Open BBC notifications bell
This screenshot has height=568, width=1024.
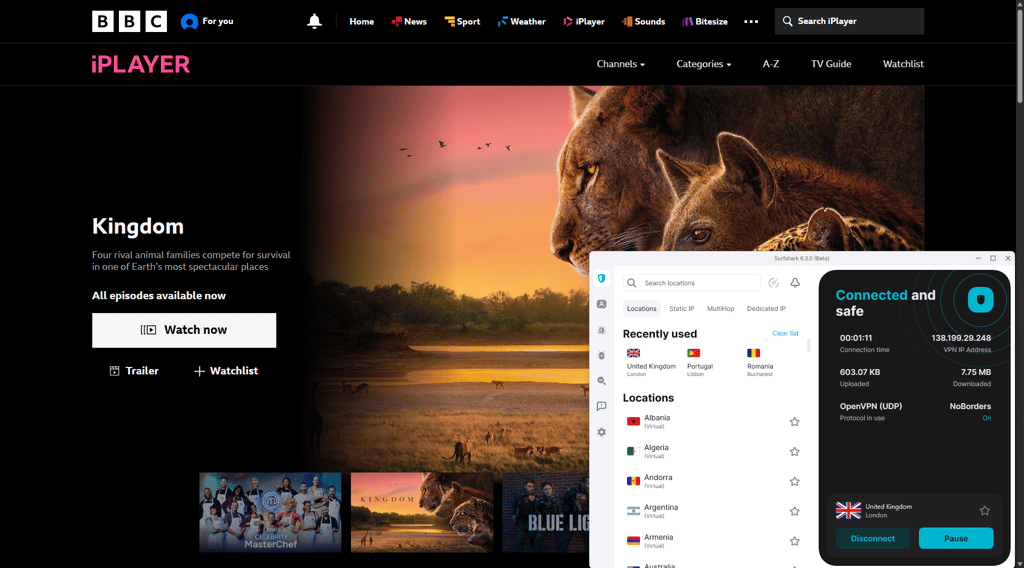point(314,22)
